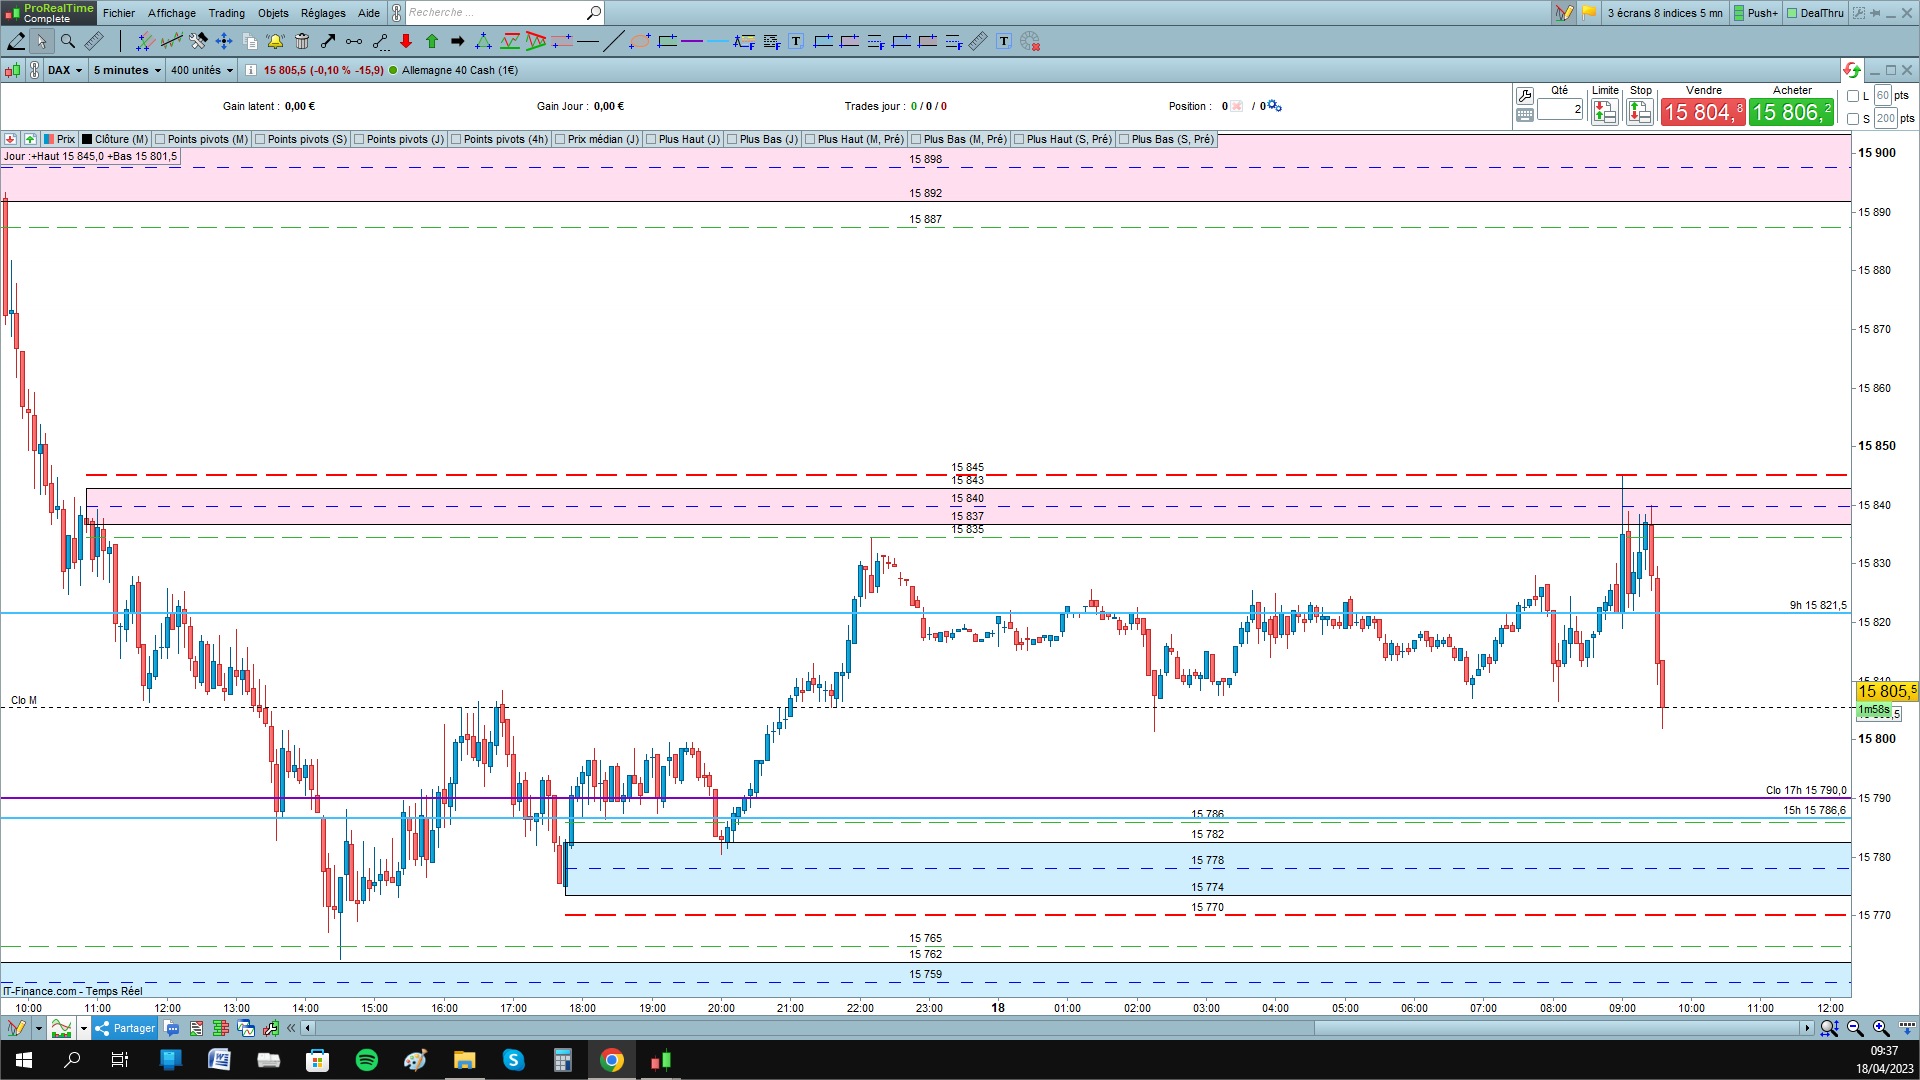Select the pencil drawing tool
Viewport: 1920px width, 1080px height.
click(16, 41)
